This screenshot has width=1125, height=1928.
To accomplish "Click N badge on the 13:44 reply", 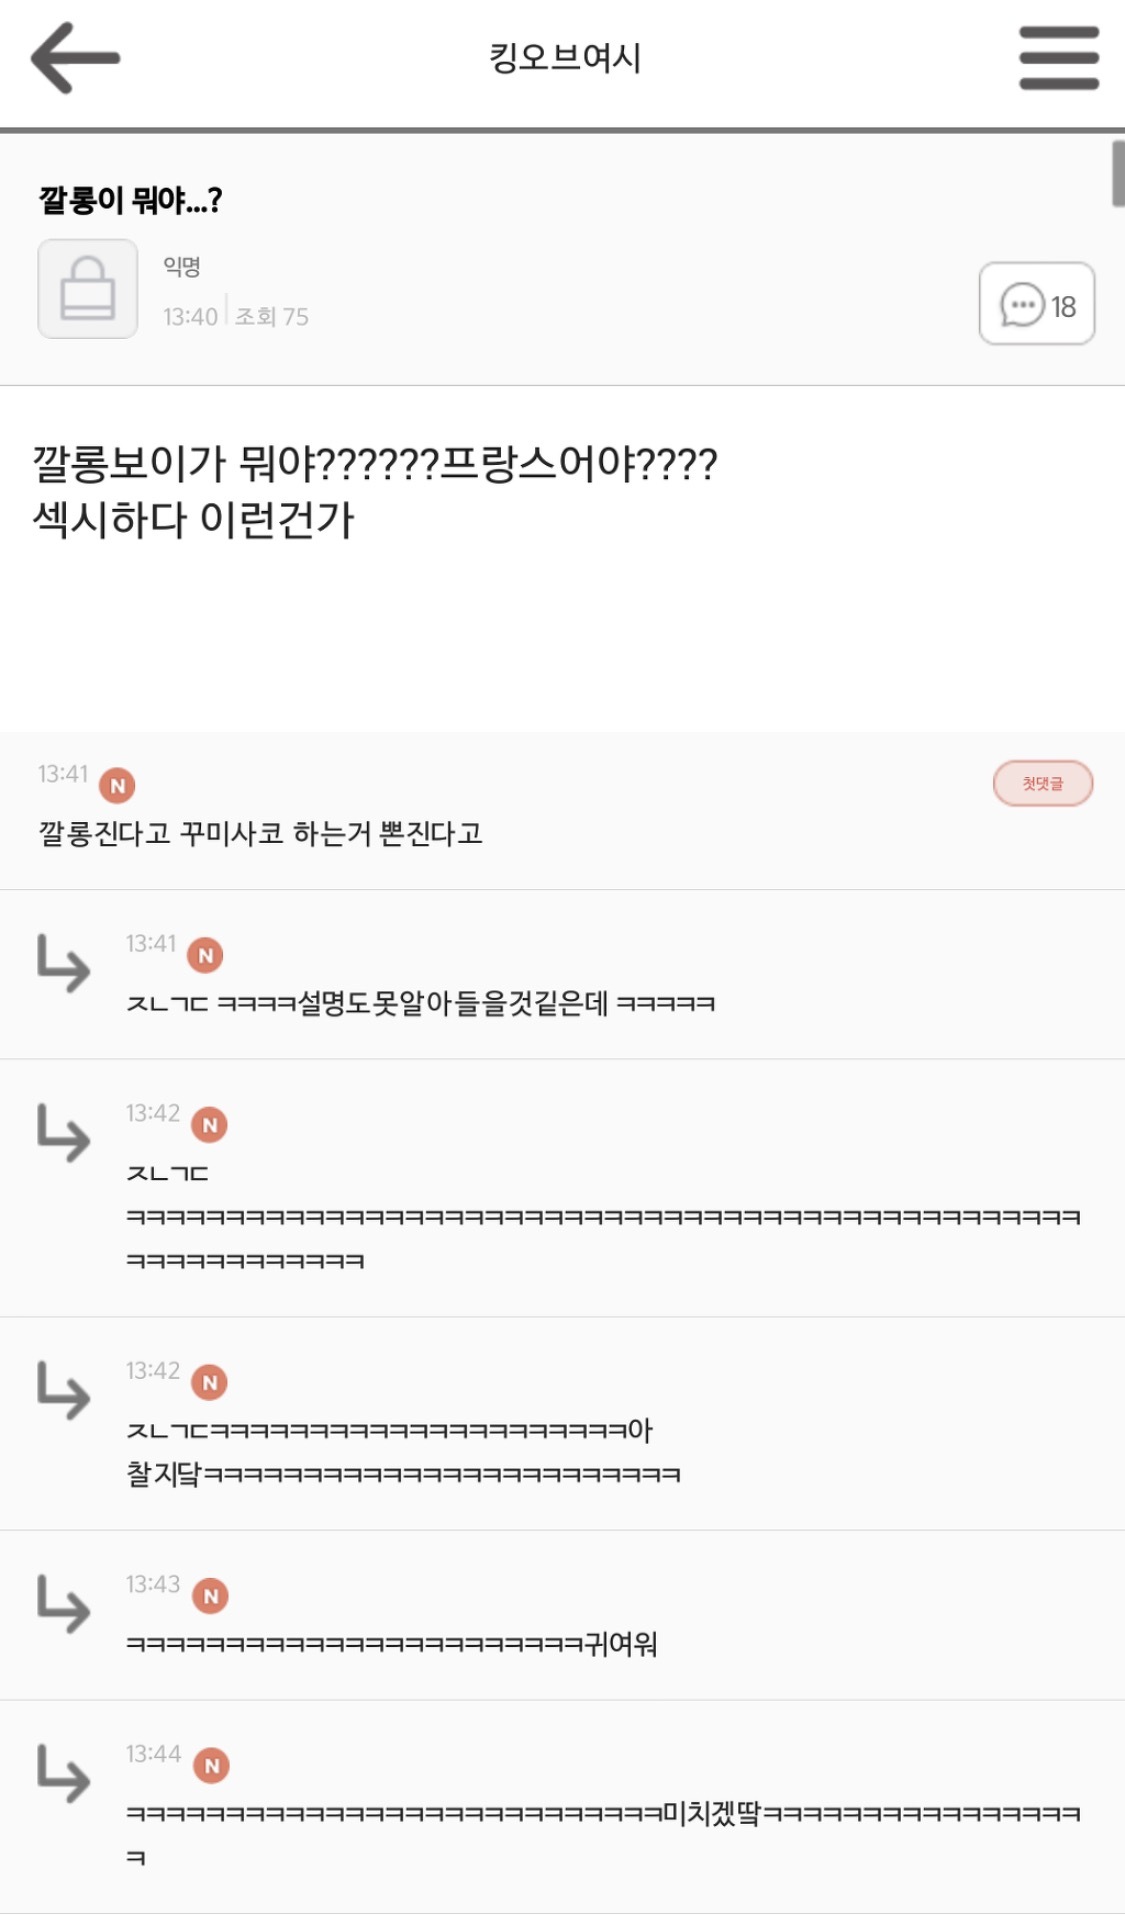I will tap(211, 1766).
